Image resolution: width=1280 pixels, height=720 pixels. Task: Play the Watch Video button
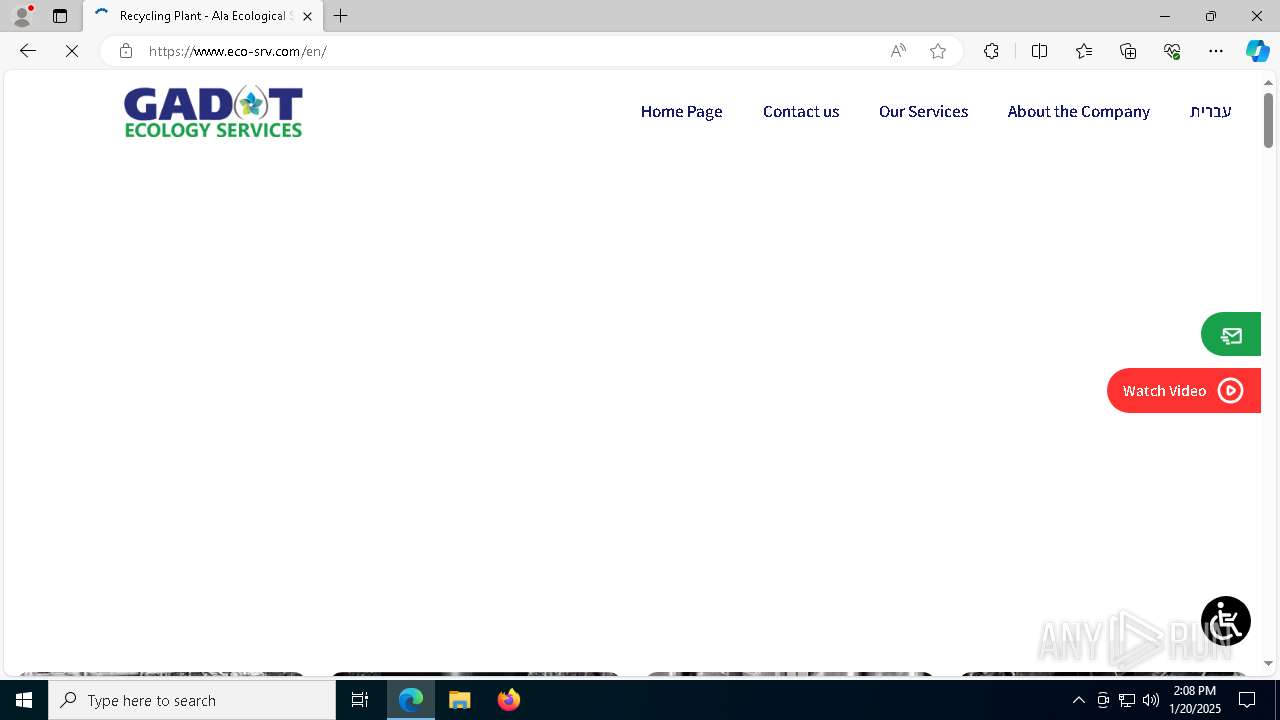point(1184,390)
